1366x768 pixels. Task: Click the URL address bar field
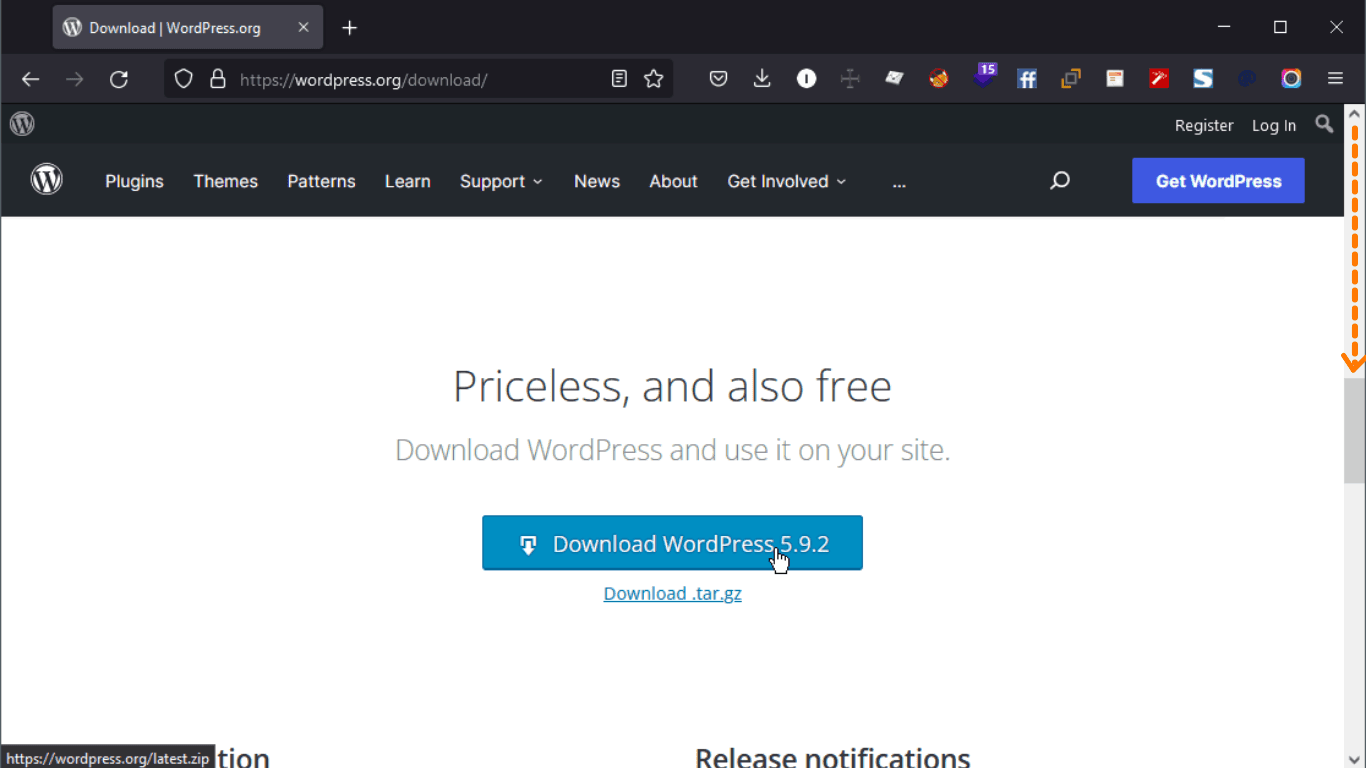(420, 79)
